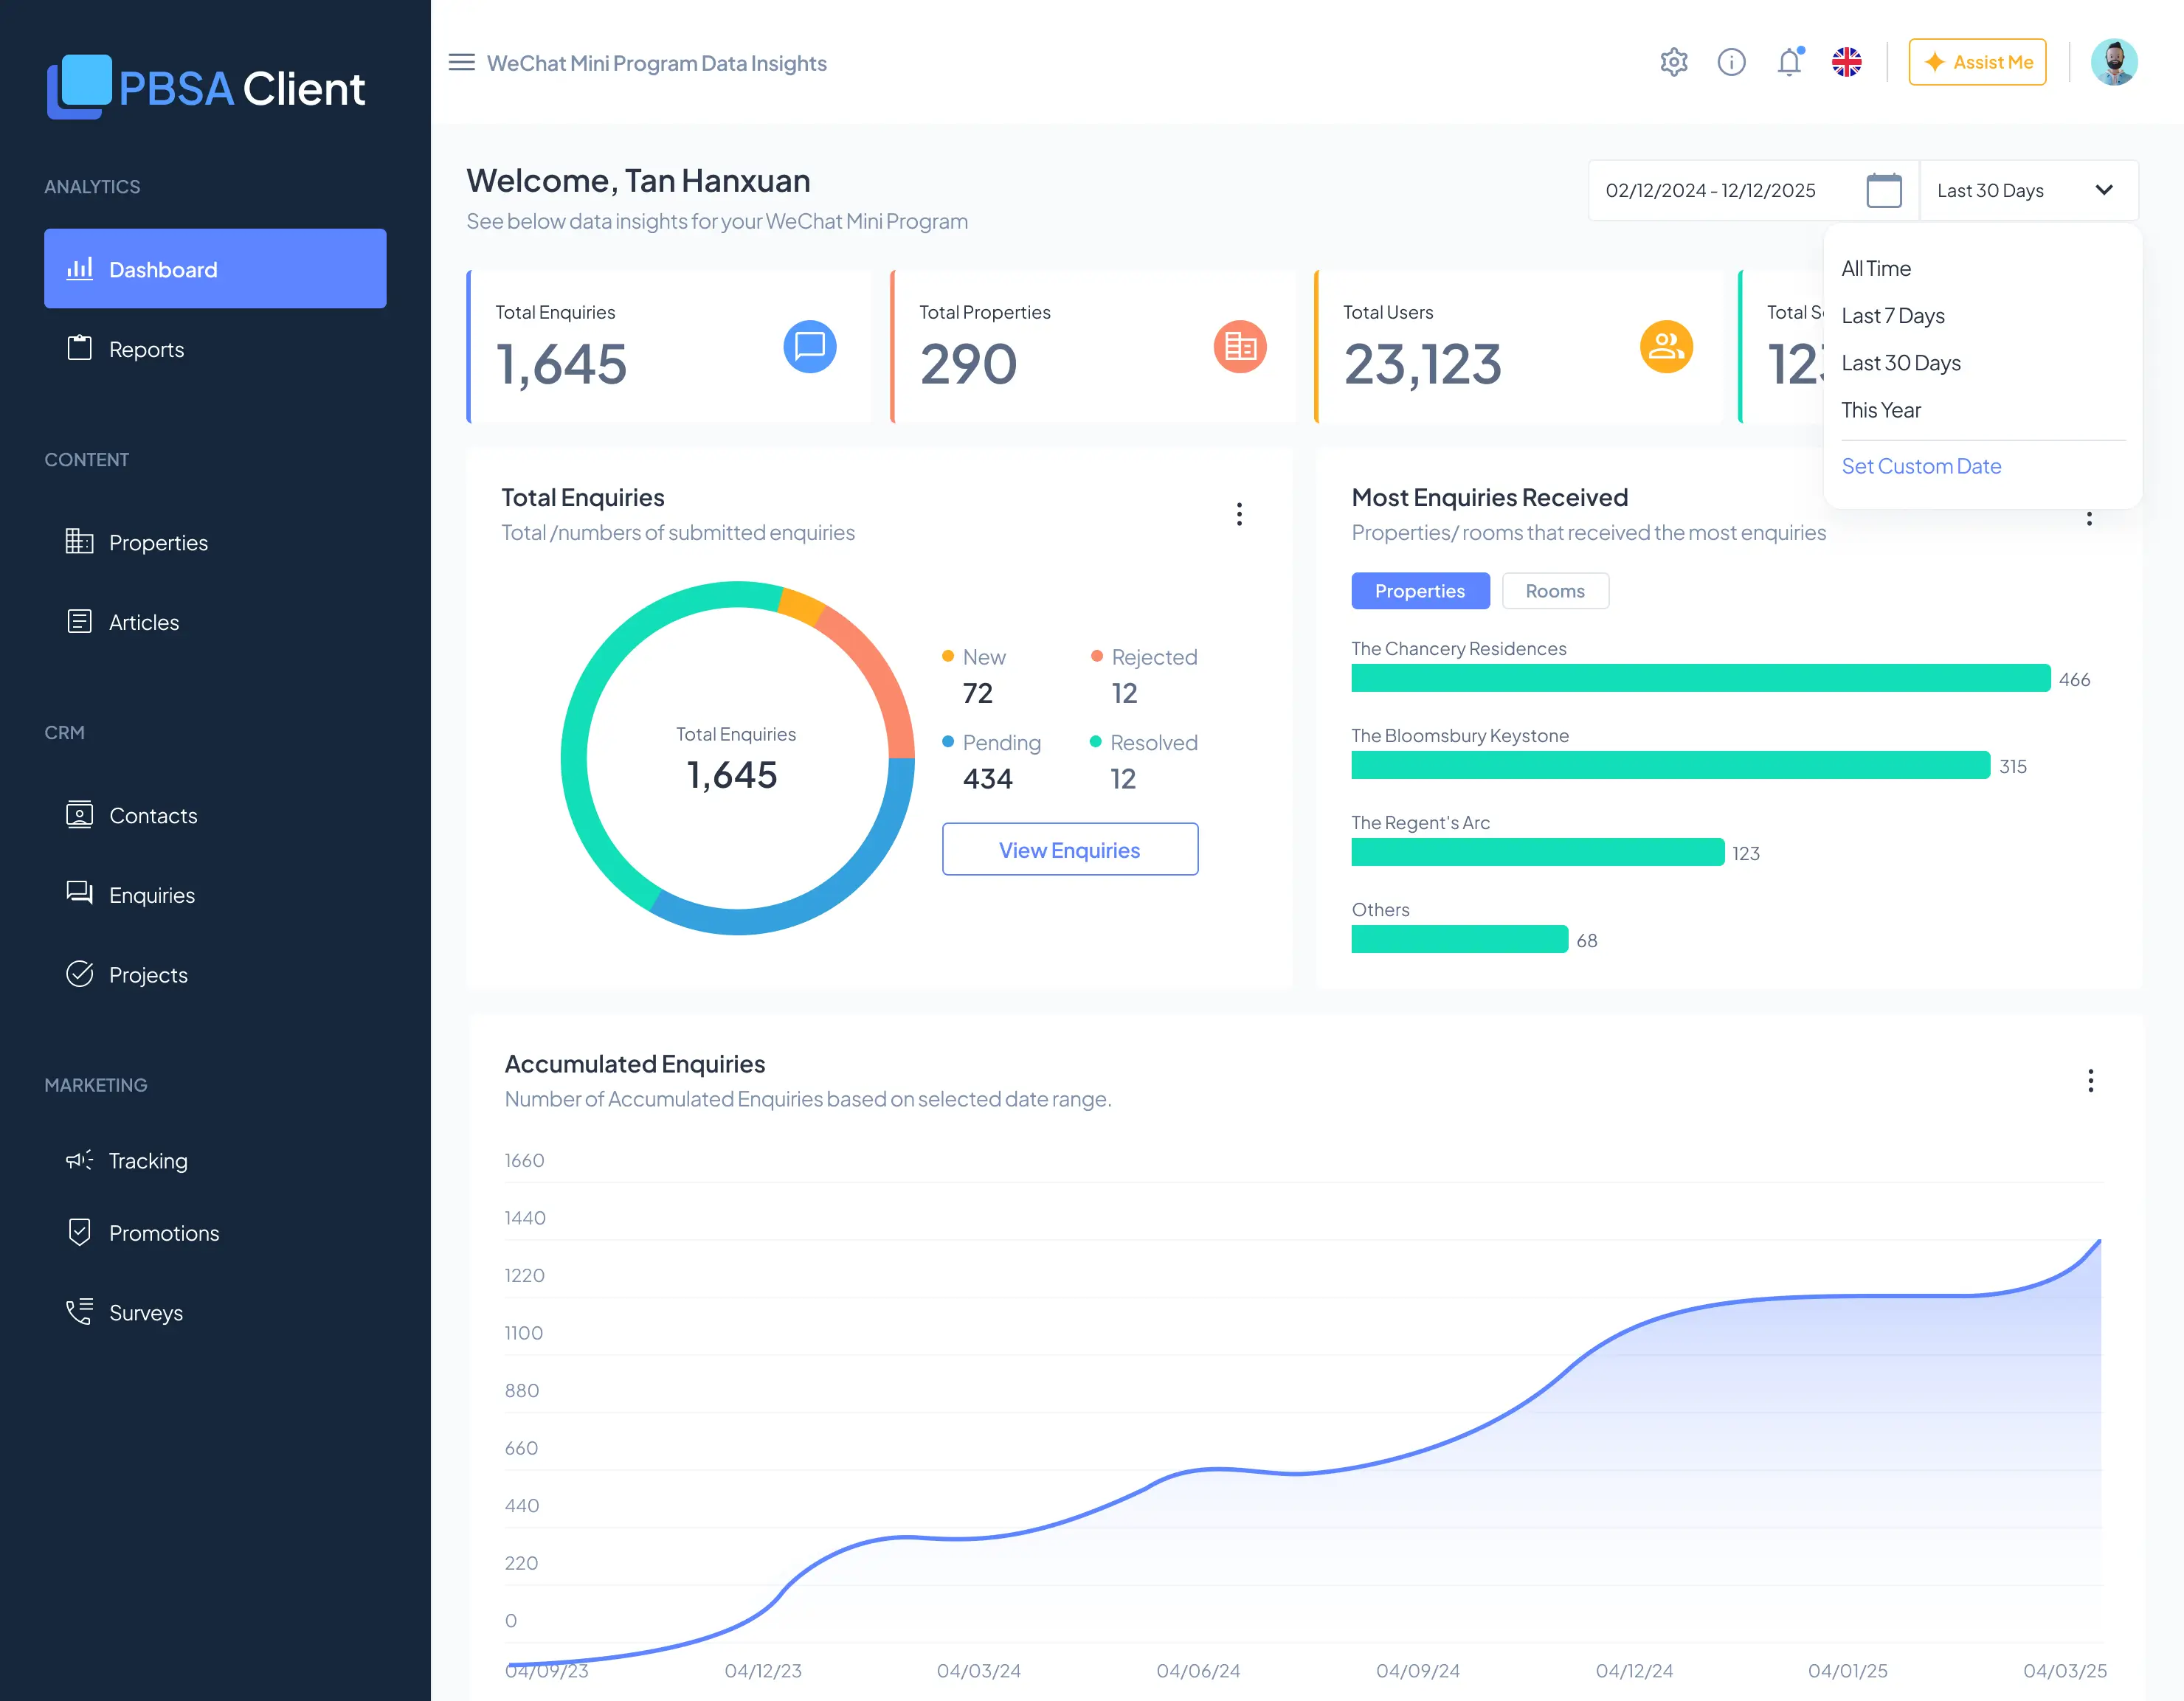The height and width of the screenshot is (1701, 2184).
Task: Click Set Custom Date link
Action: point(1921,466)
